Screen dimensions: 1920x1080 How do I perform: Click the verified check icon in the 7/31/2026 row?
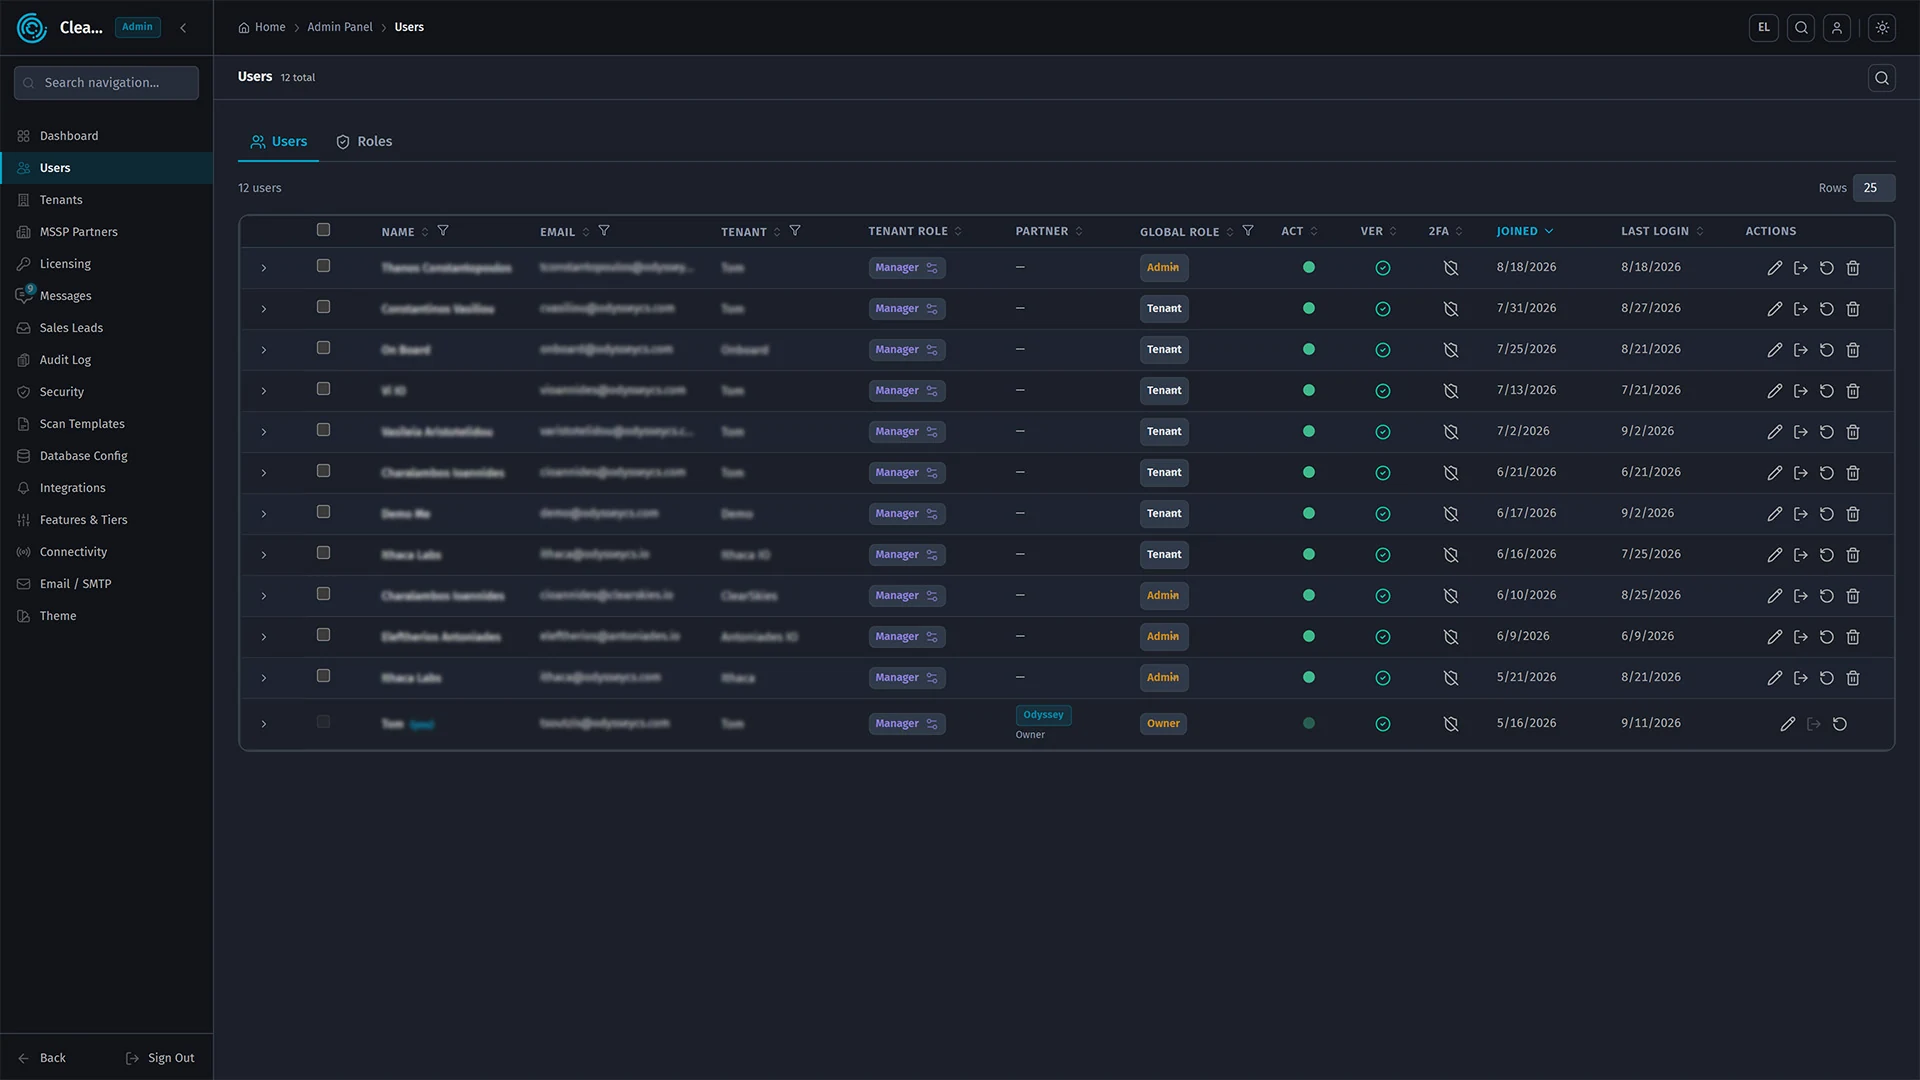[1382, 309]
